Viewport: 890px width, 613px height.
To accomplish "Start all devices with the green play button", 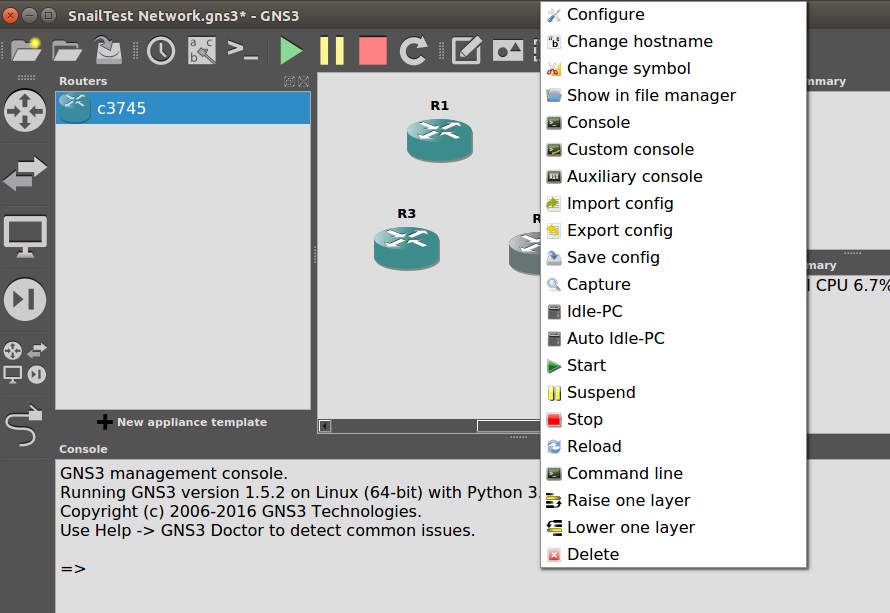I will tap(291, 51).
